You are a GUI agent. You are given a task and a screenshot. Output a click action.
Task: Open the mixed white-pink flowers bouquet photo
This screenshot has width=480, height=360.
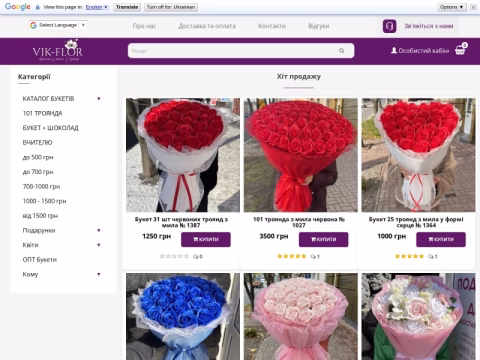coord(418,316)
